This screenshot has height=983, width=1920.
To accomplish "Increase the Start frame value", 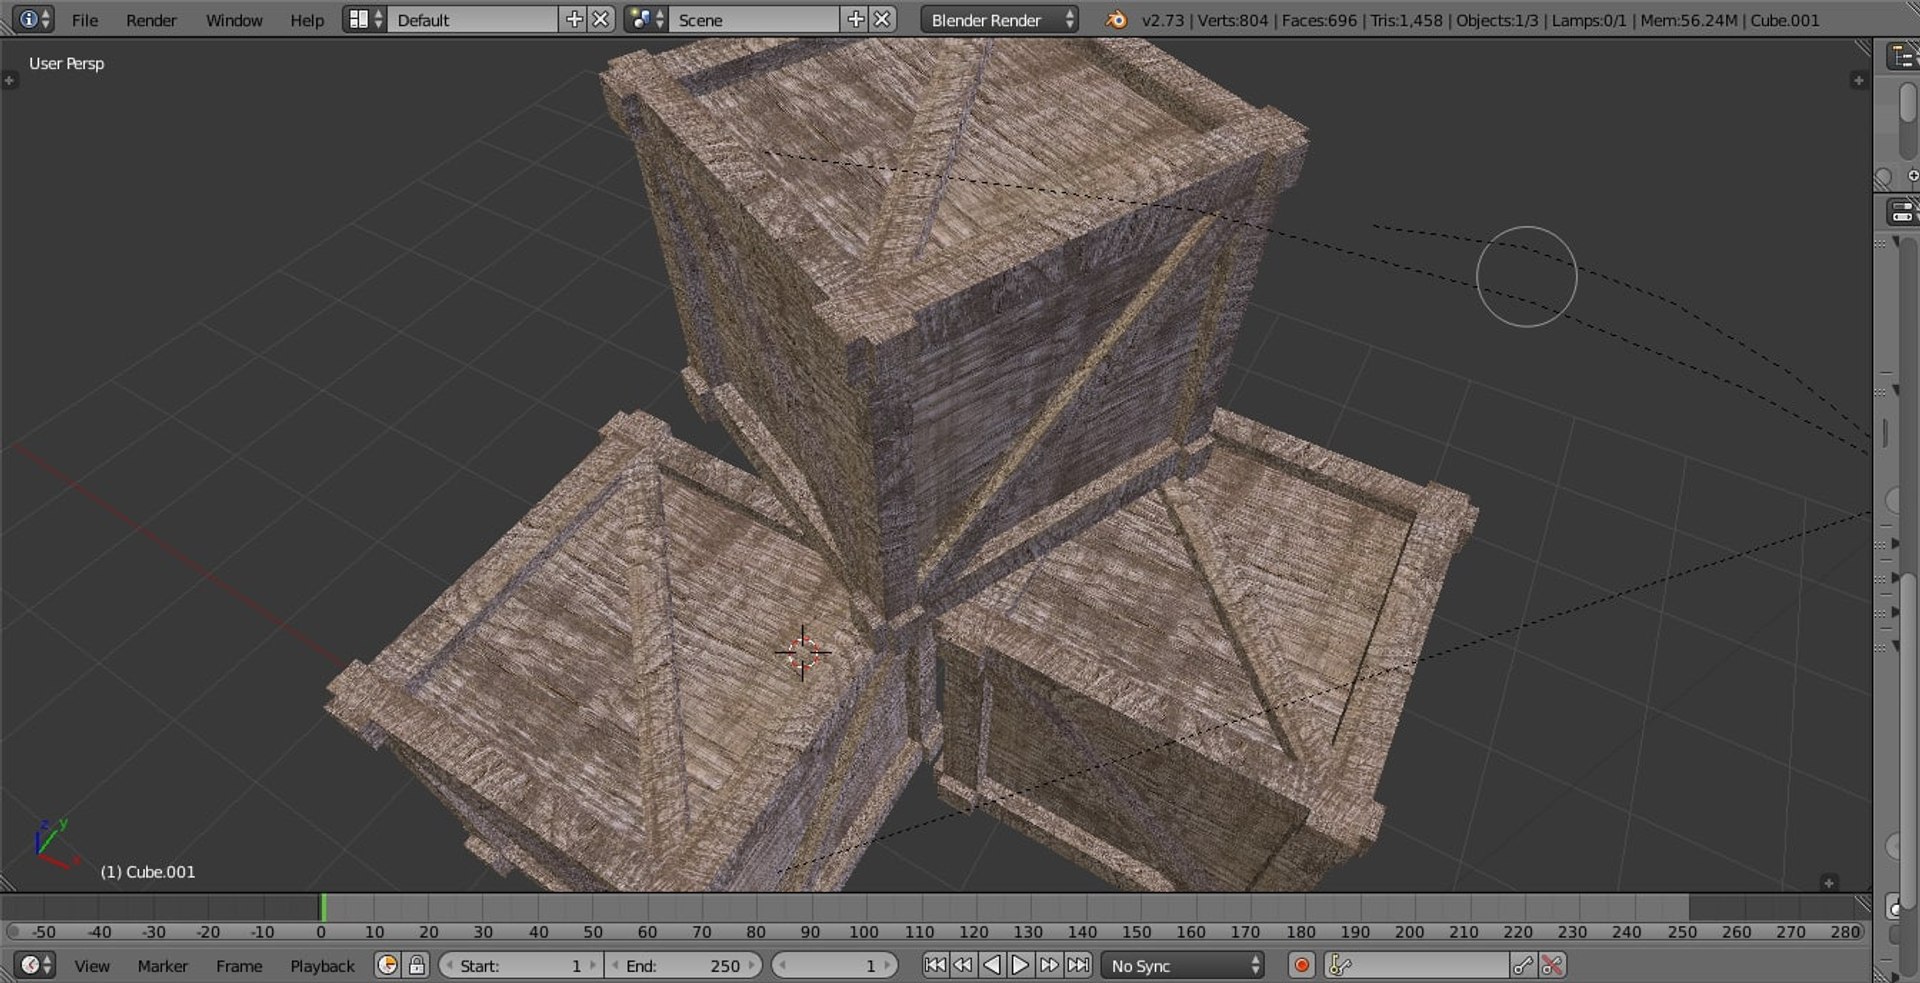I will 592,965.
